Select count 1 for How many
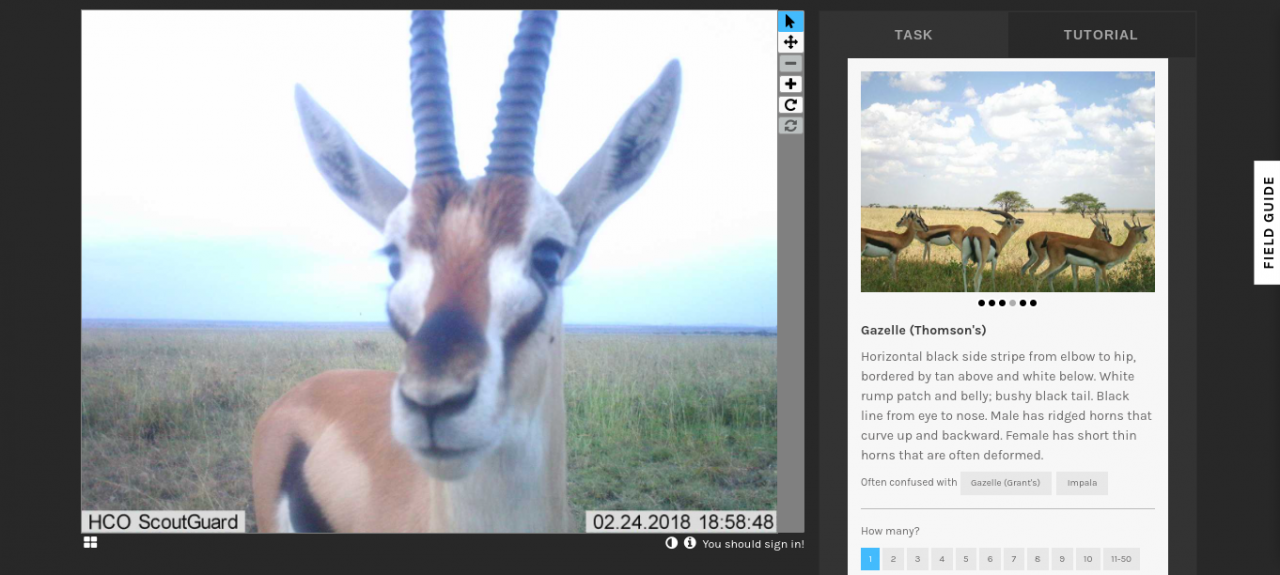 (x=870, y=559)
